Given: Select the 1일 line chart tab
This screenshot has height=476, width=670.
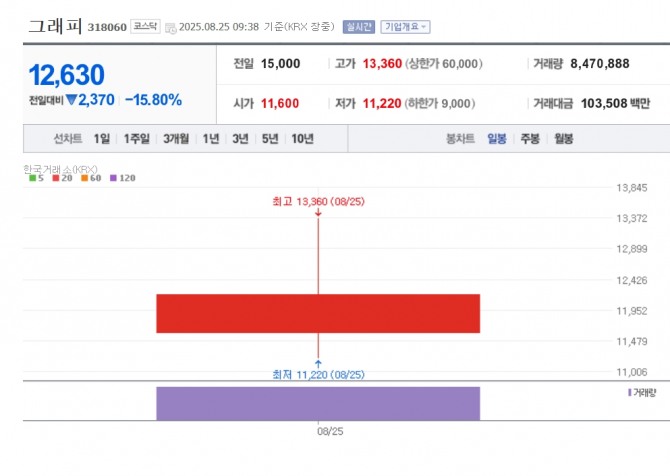Looking at the screenshot, I should tap(102, 139).
